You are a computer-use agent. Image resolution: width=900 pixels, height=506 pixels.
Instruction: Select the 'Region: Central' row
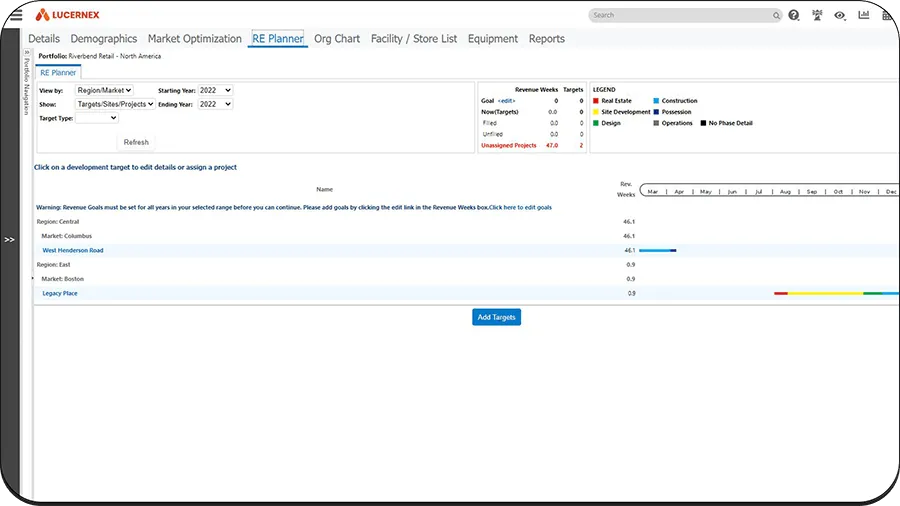click(x=58, y=222)
